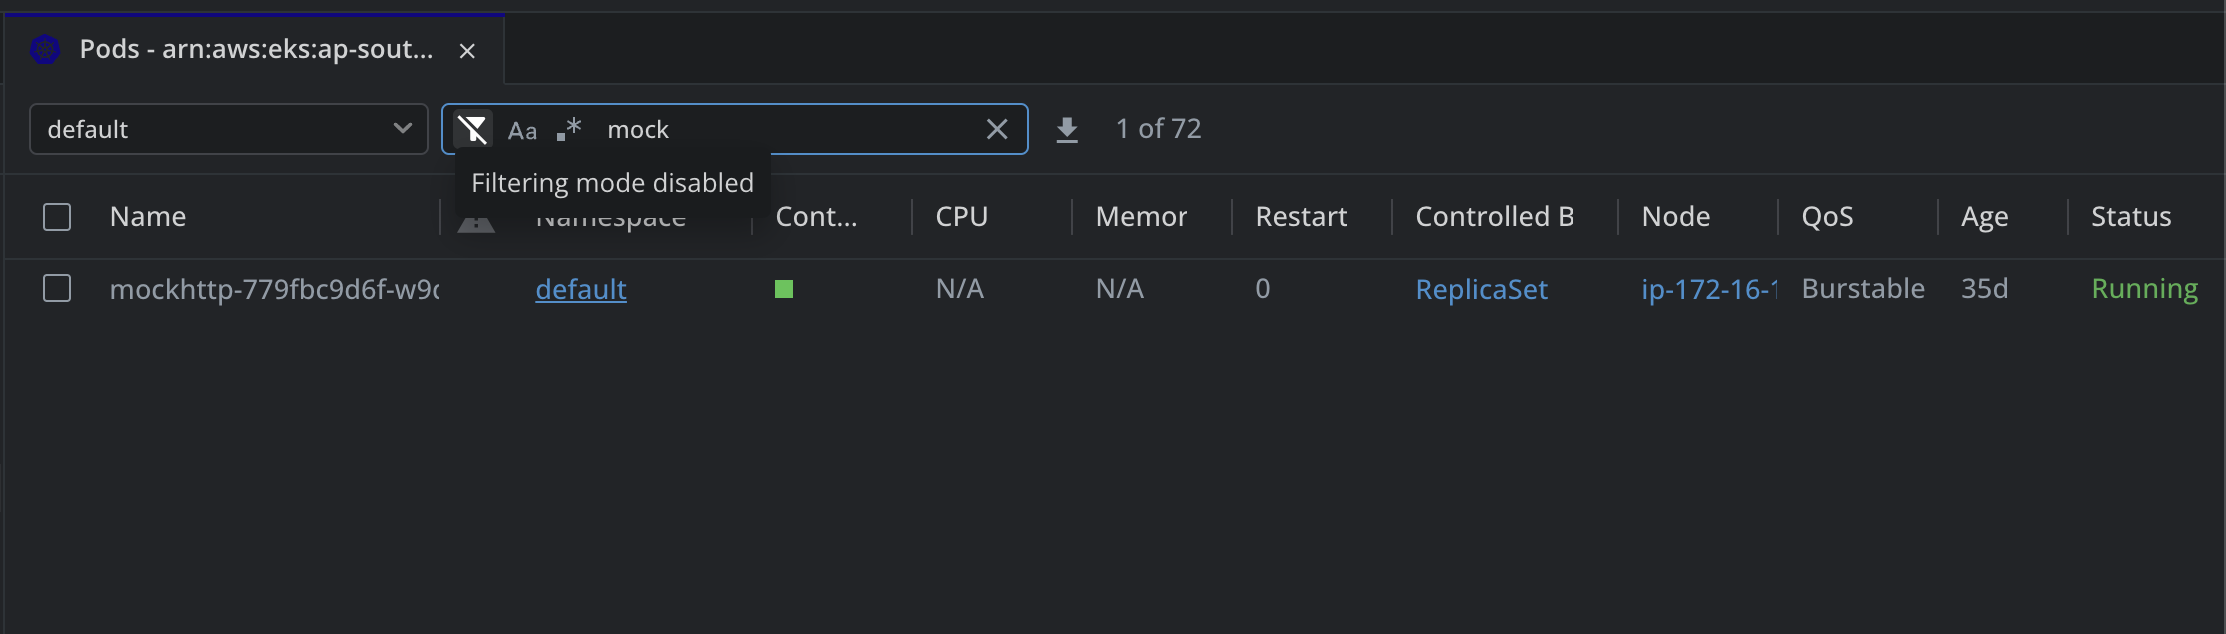2226x634 pixels.
Task: Close the Pods tab
Action: tap(467, 51)
